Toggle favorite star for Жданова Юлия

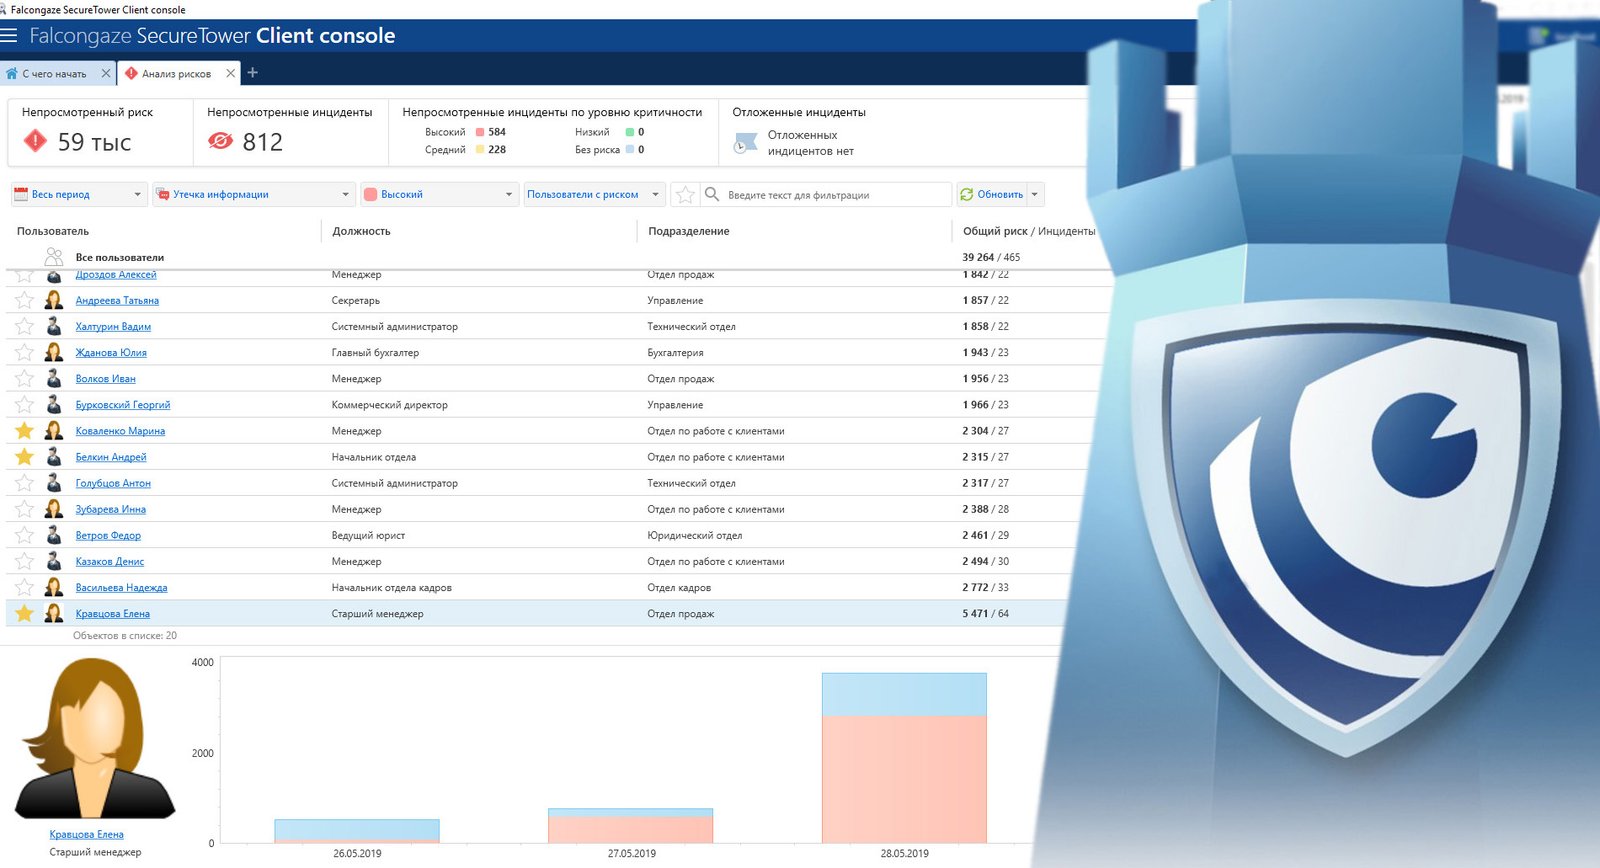24,352
